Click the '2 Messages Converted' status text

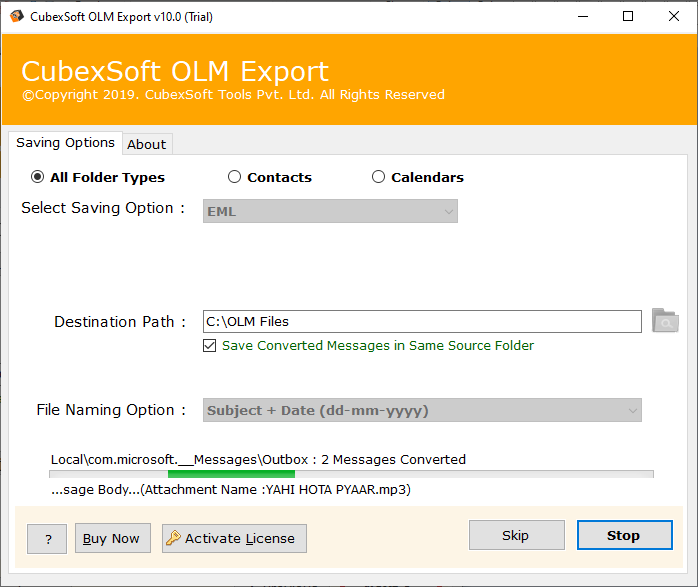coord(394,459)
